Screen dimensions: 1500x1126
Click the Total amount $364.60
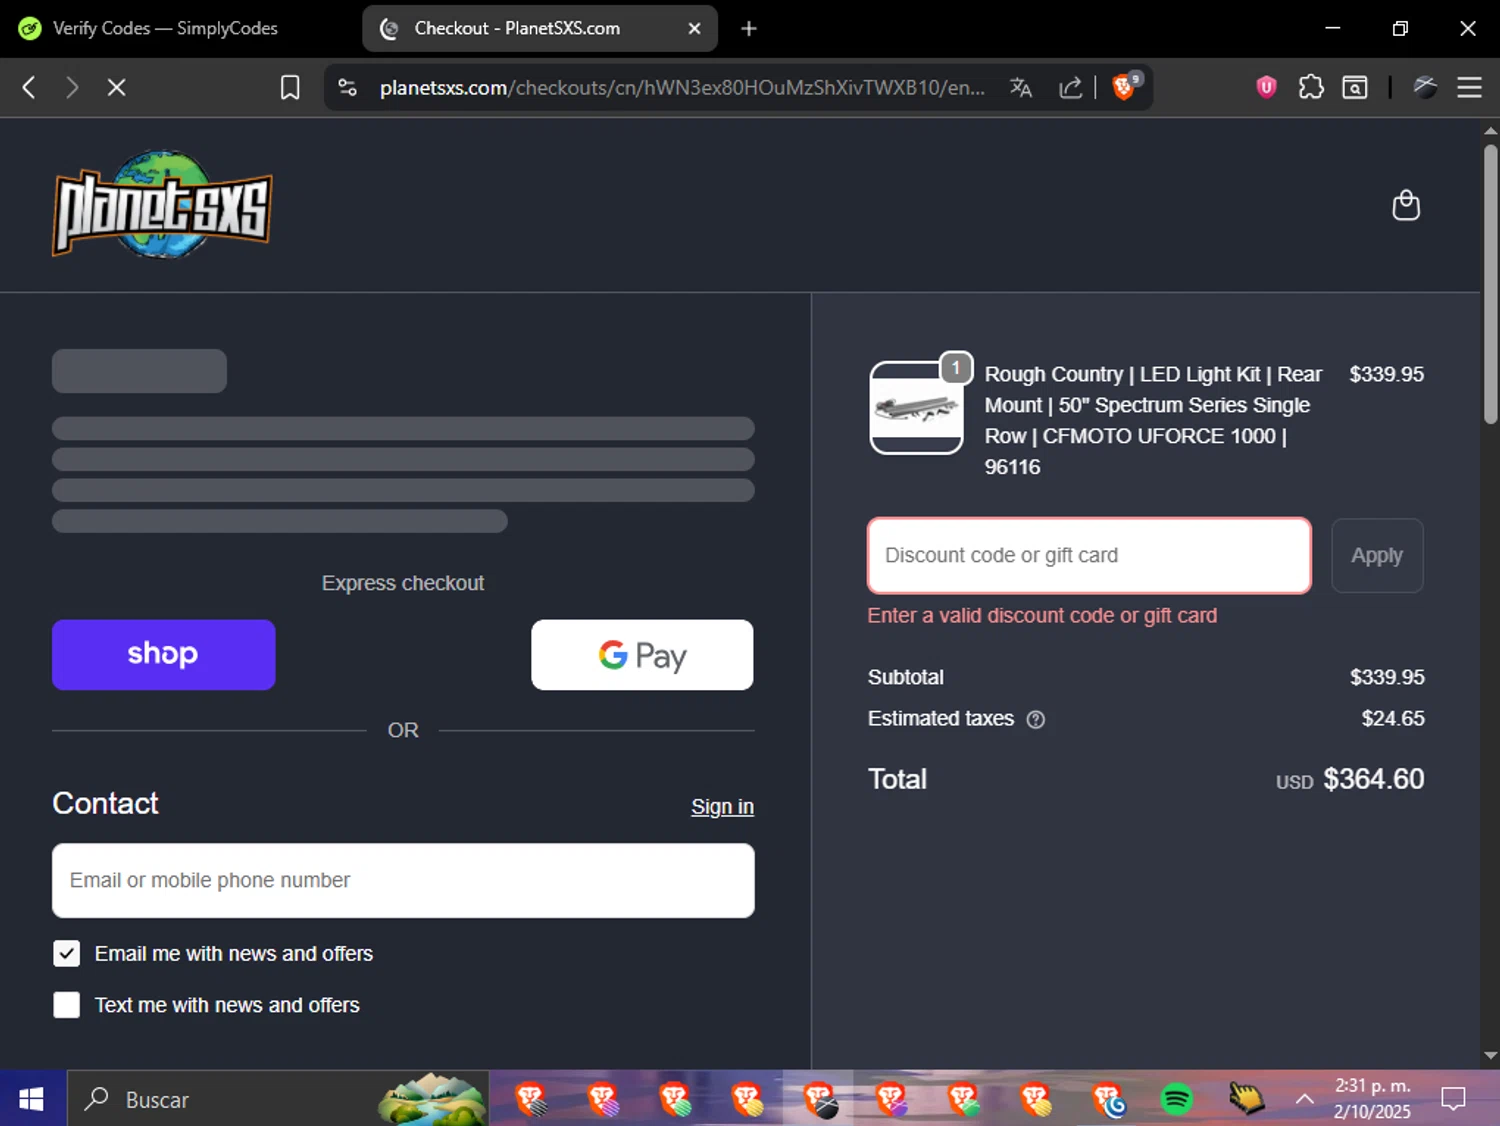[1373, 779]
